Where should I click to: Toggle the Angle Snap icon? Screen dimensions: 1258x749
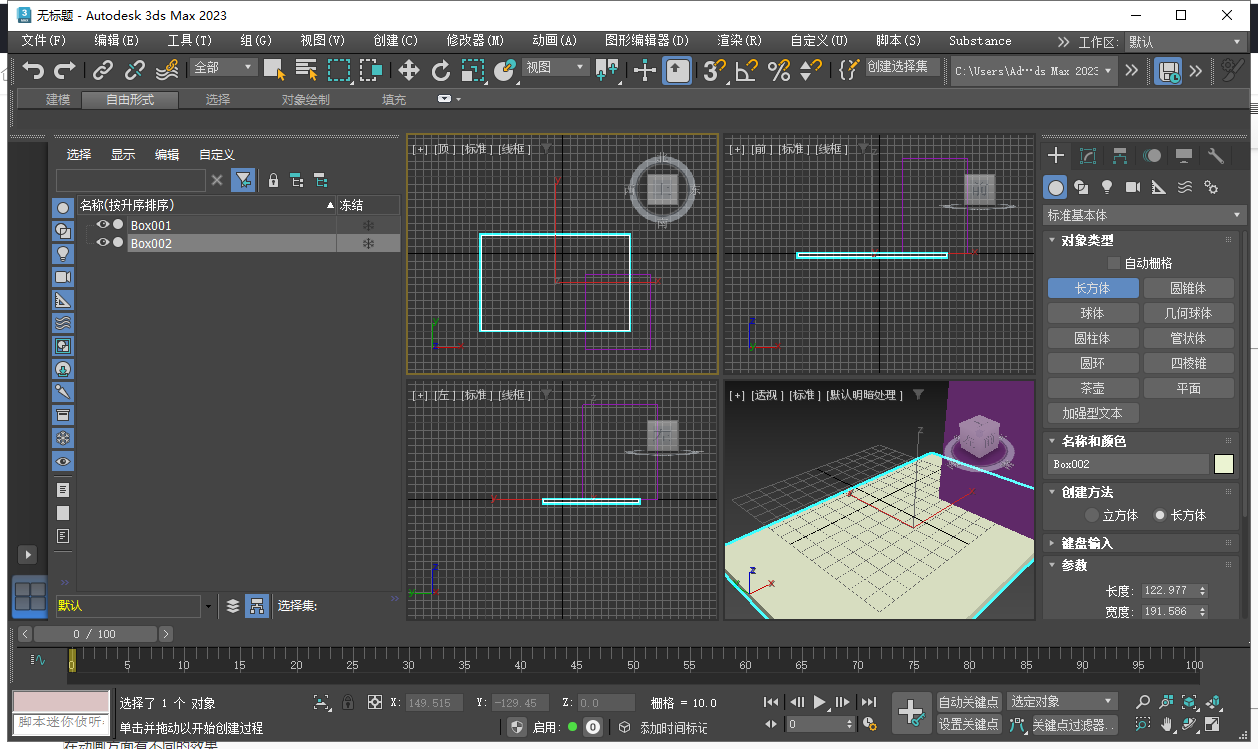click(x=746, y=69)
